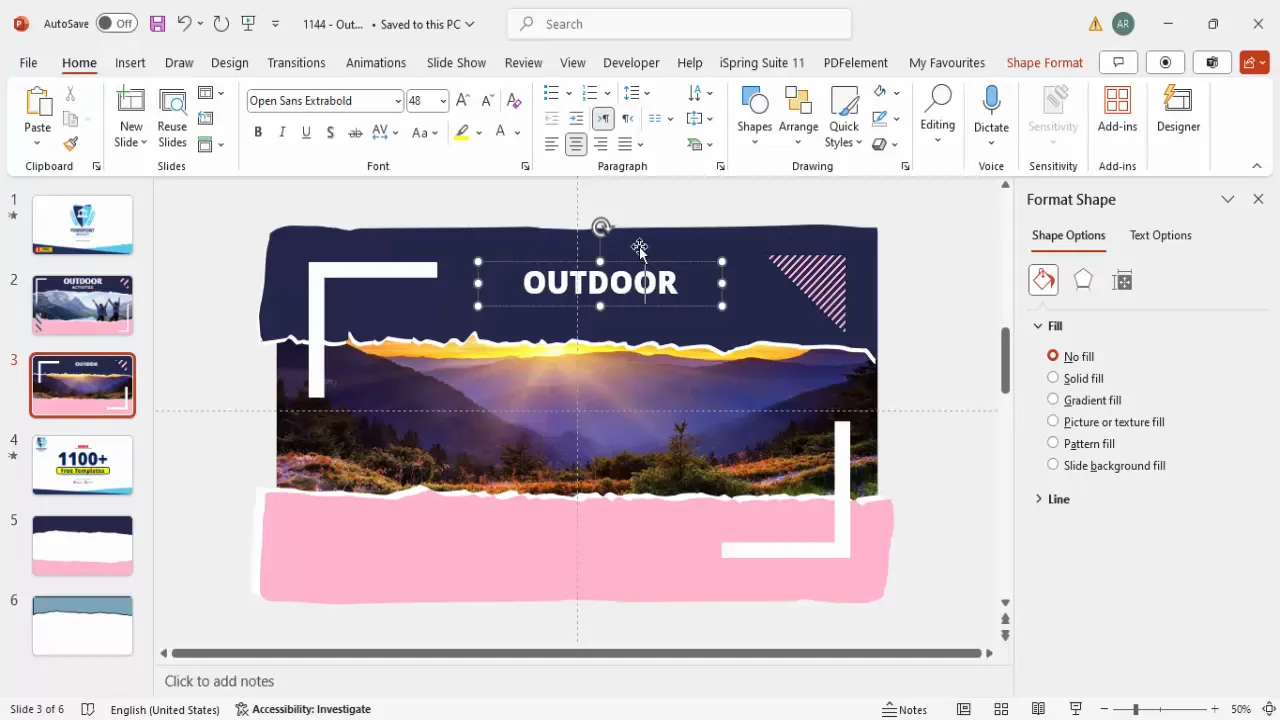
Task: Switch to Transitions ribbon tab
Action: (296, 62)
